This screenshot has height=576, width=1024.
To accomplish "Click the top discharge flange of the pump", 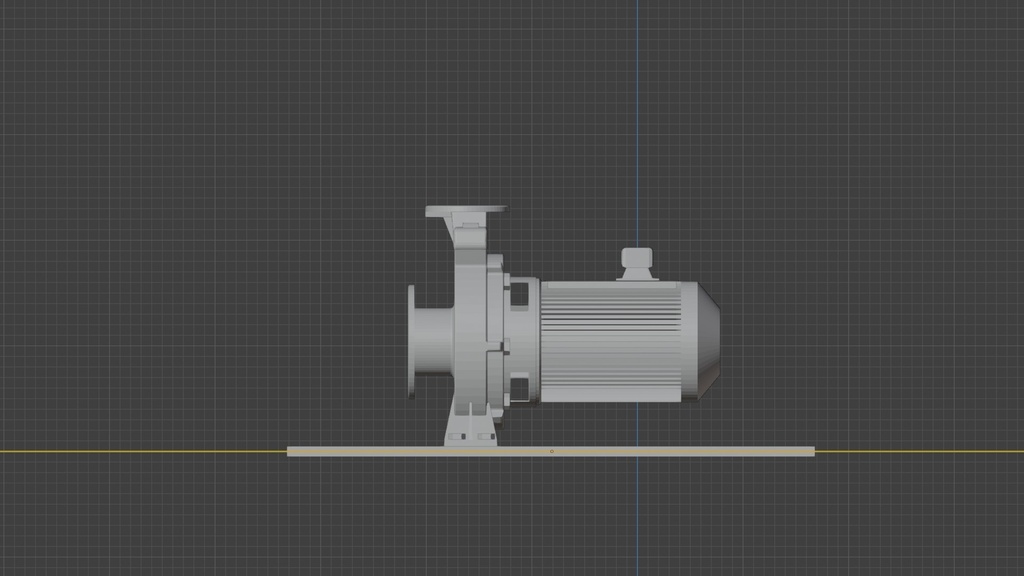I will 466,211.
